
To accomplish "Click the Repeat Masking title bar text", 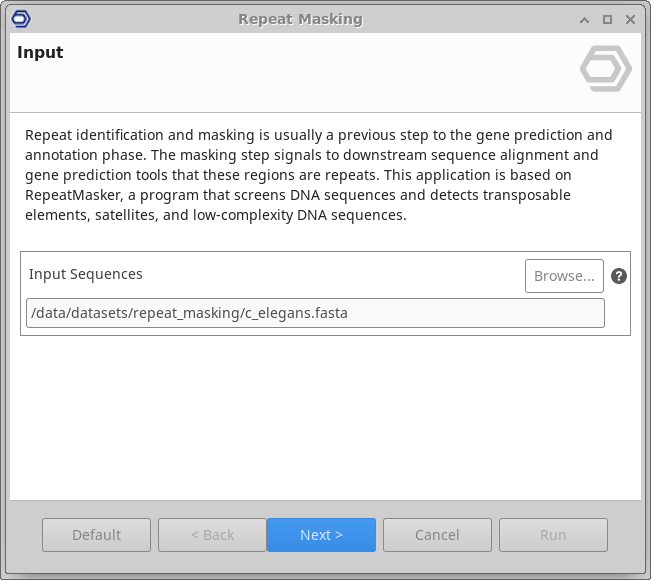I will [x=300, y=19].
